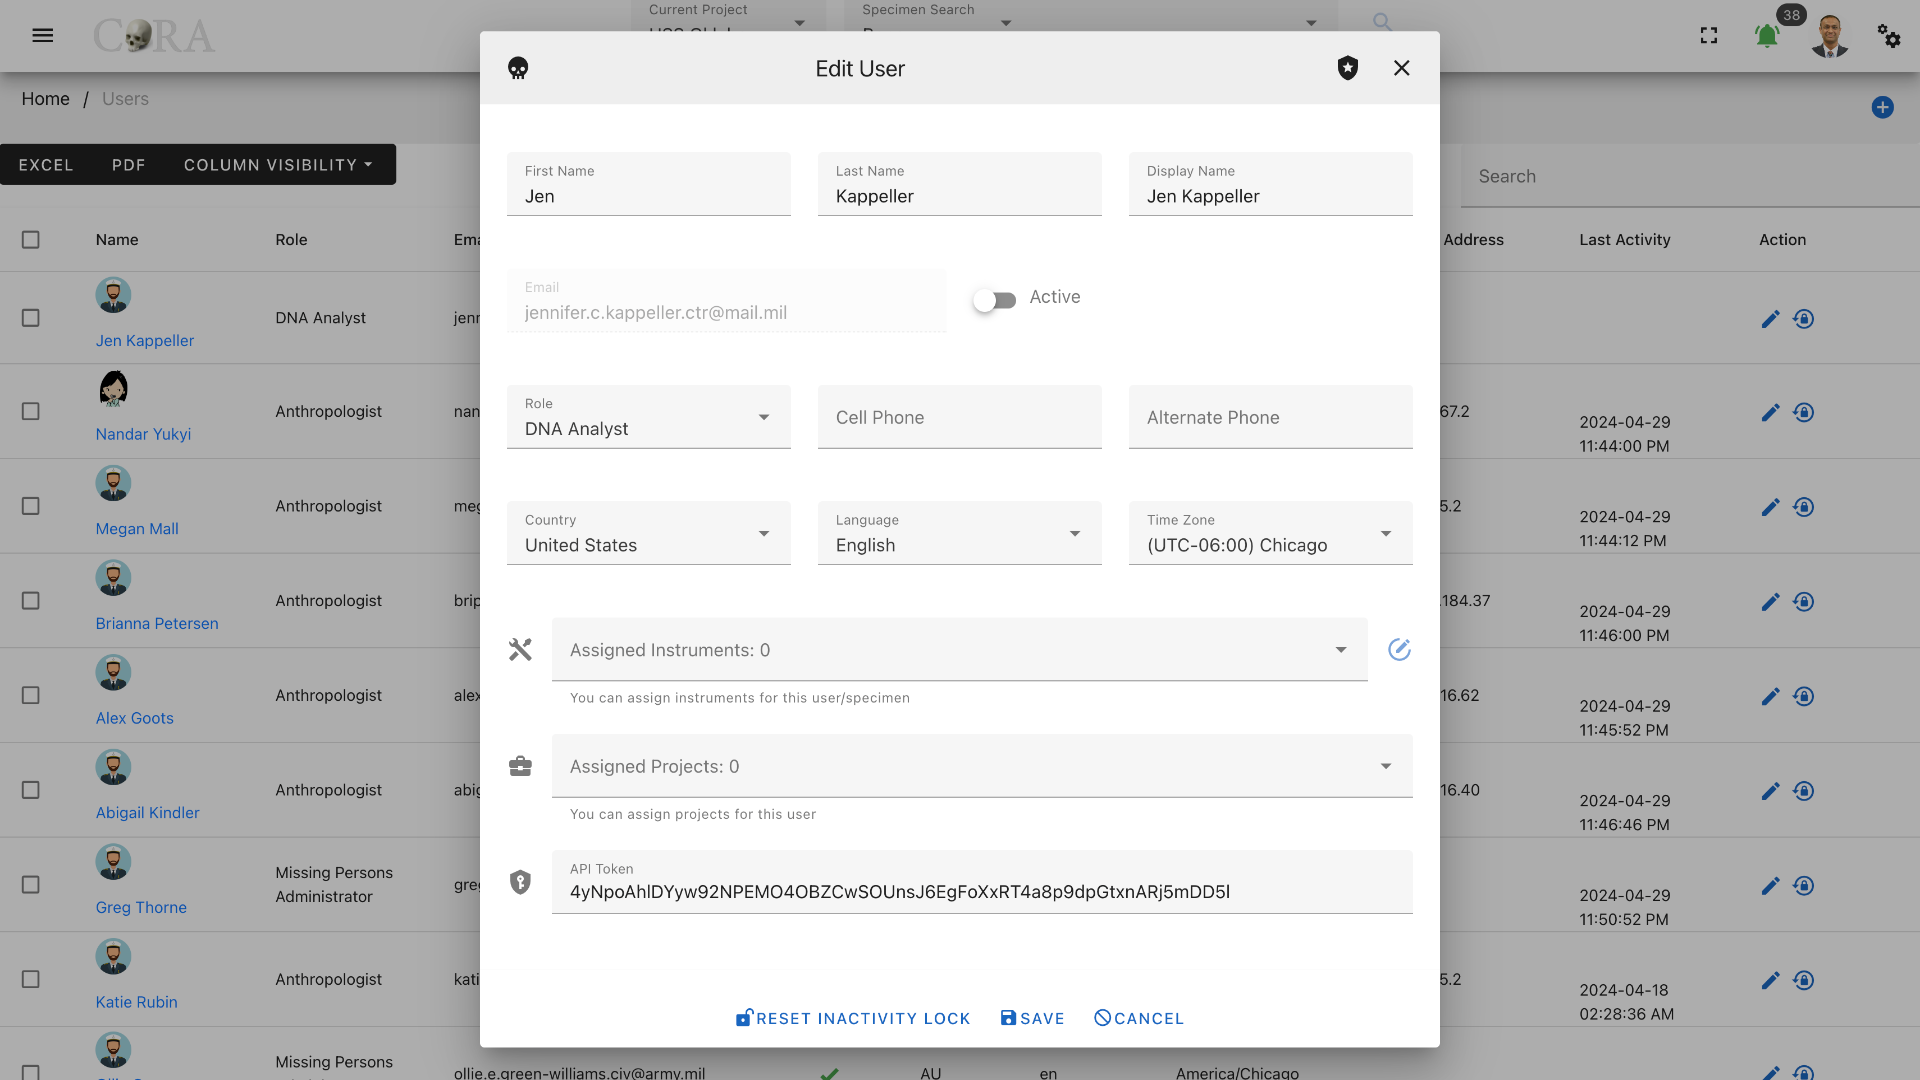Open the Language dropdown showing English
Viewport: 1920px width, 1080px height.
click(x=960, y=533)
